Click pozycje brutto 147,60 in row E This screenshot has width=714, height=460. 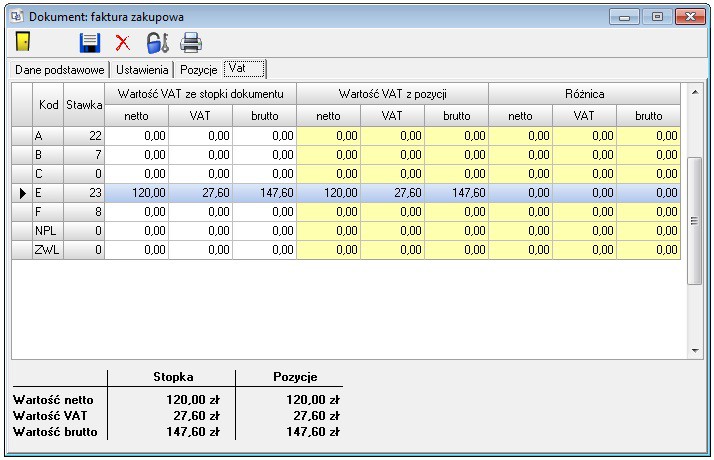[x=457, y=193]
